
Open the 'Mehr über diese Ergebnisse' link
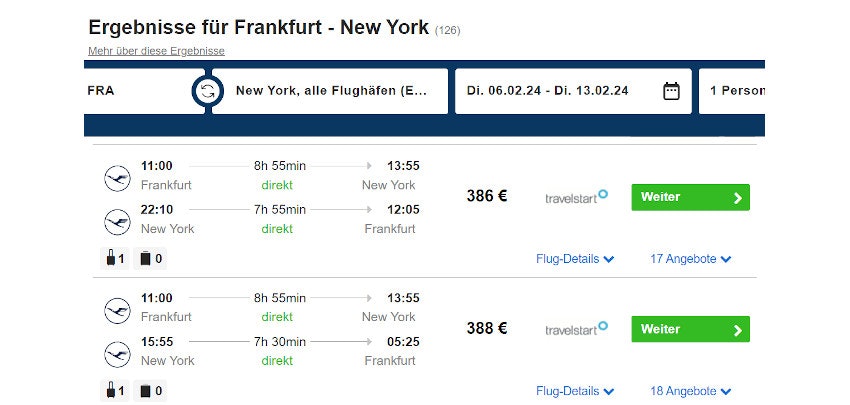[x=156, y=51]
